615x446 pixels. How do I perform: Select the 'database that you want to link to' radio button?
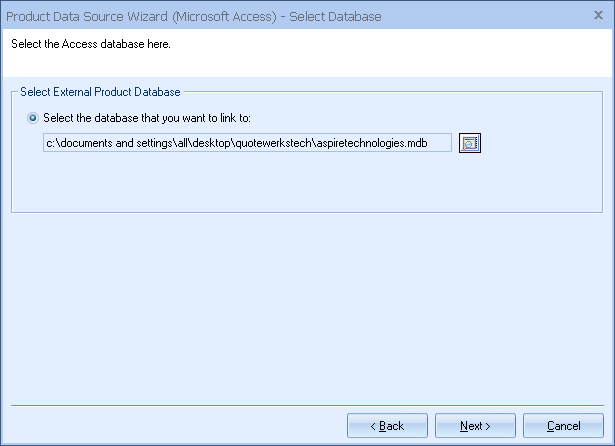pyautogui.click(x=34, y=118)
